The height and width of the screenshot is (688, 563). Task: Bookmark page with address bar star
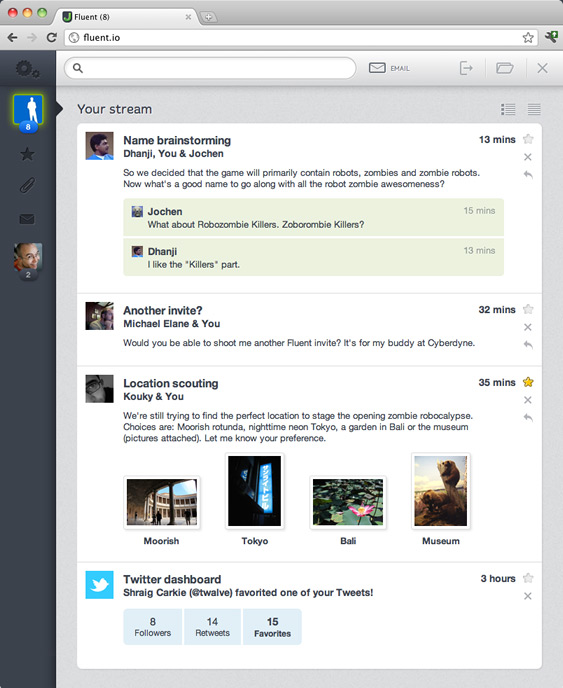(x=528, y=38)
